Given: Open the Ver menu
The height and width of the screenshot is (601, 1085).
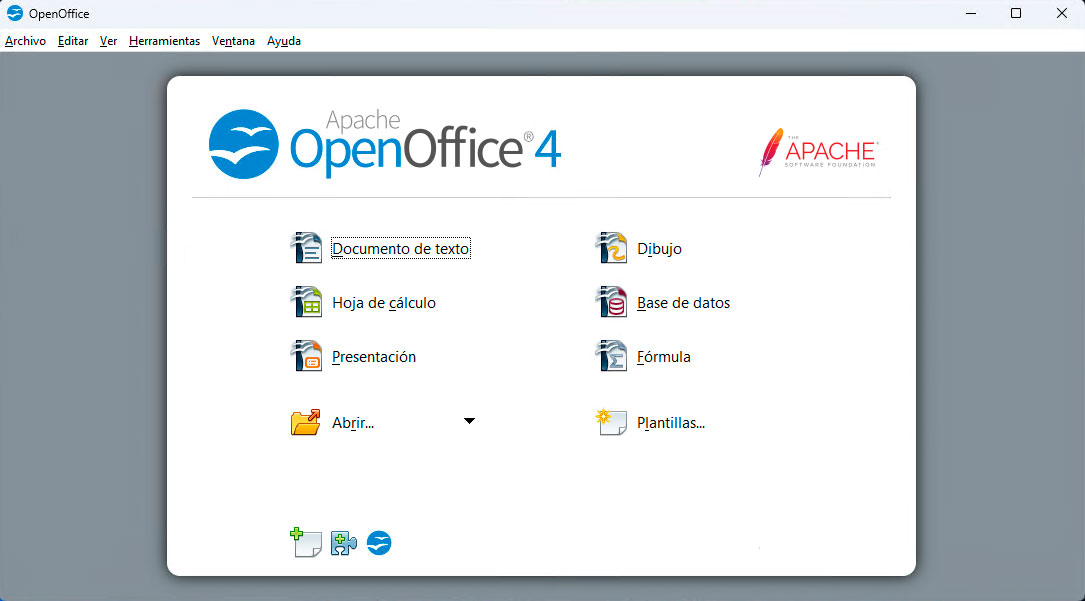Looking at the screenshot, I should [108, 41].
